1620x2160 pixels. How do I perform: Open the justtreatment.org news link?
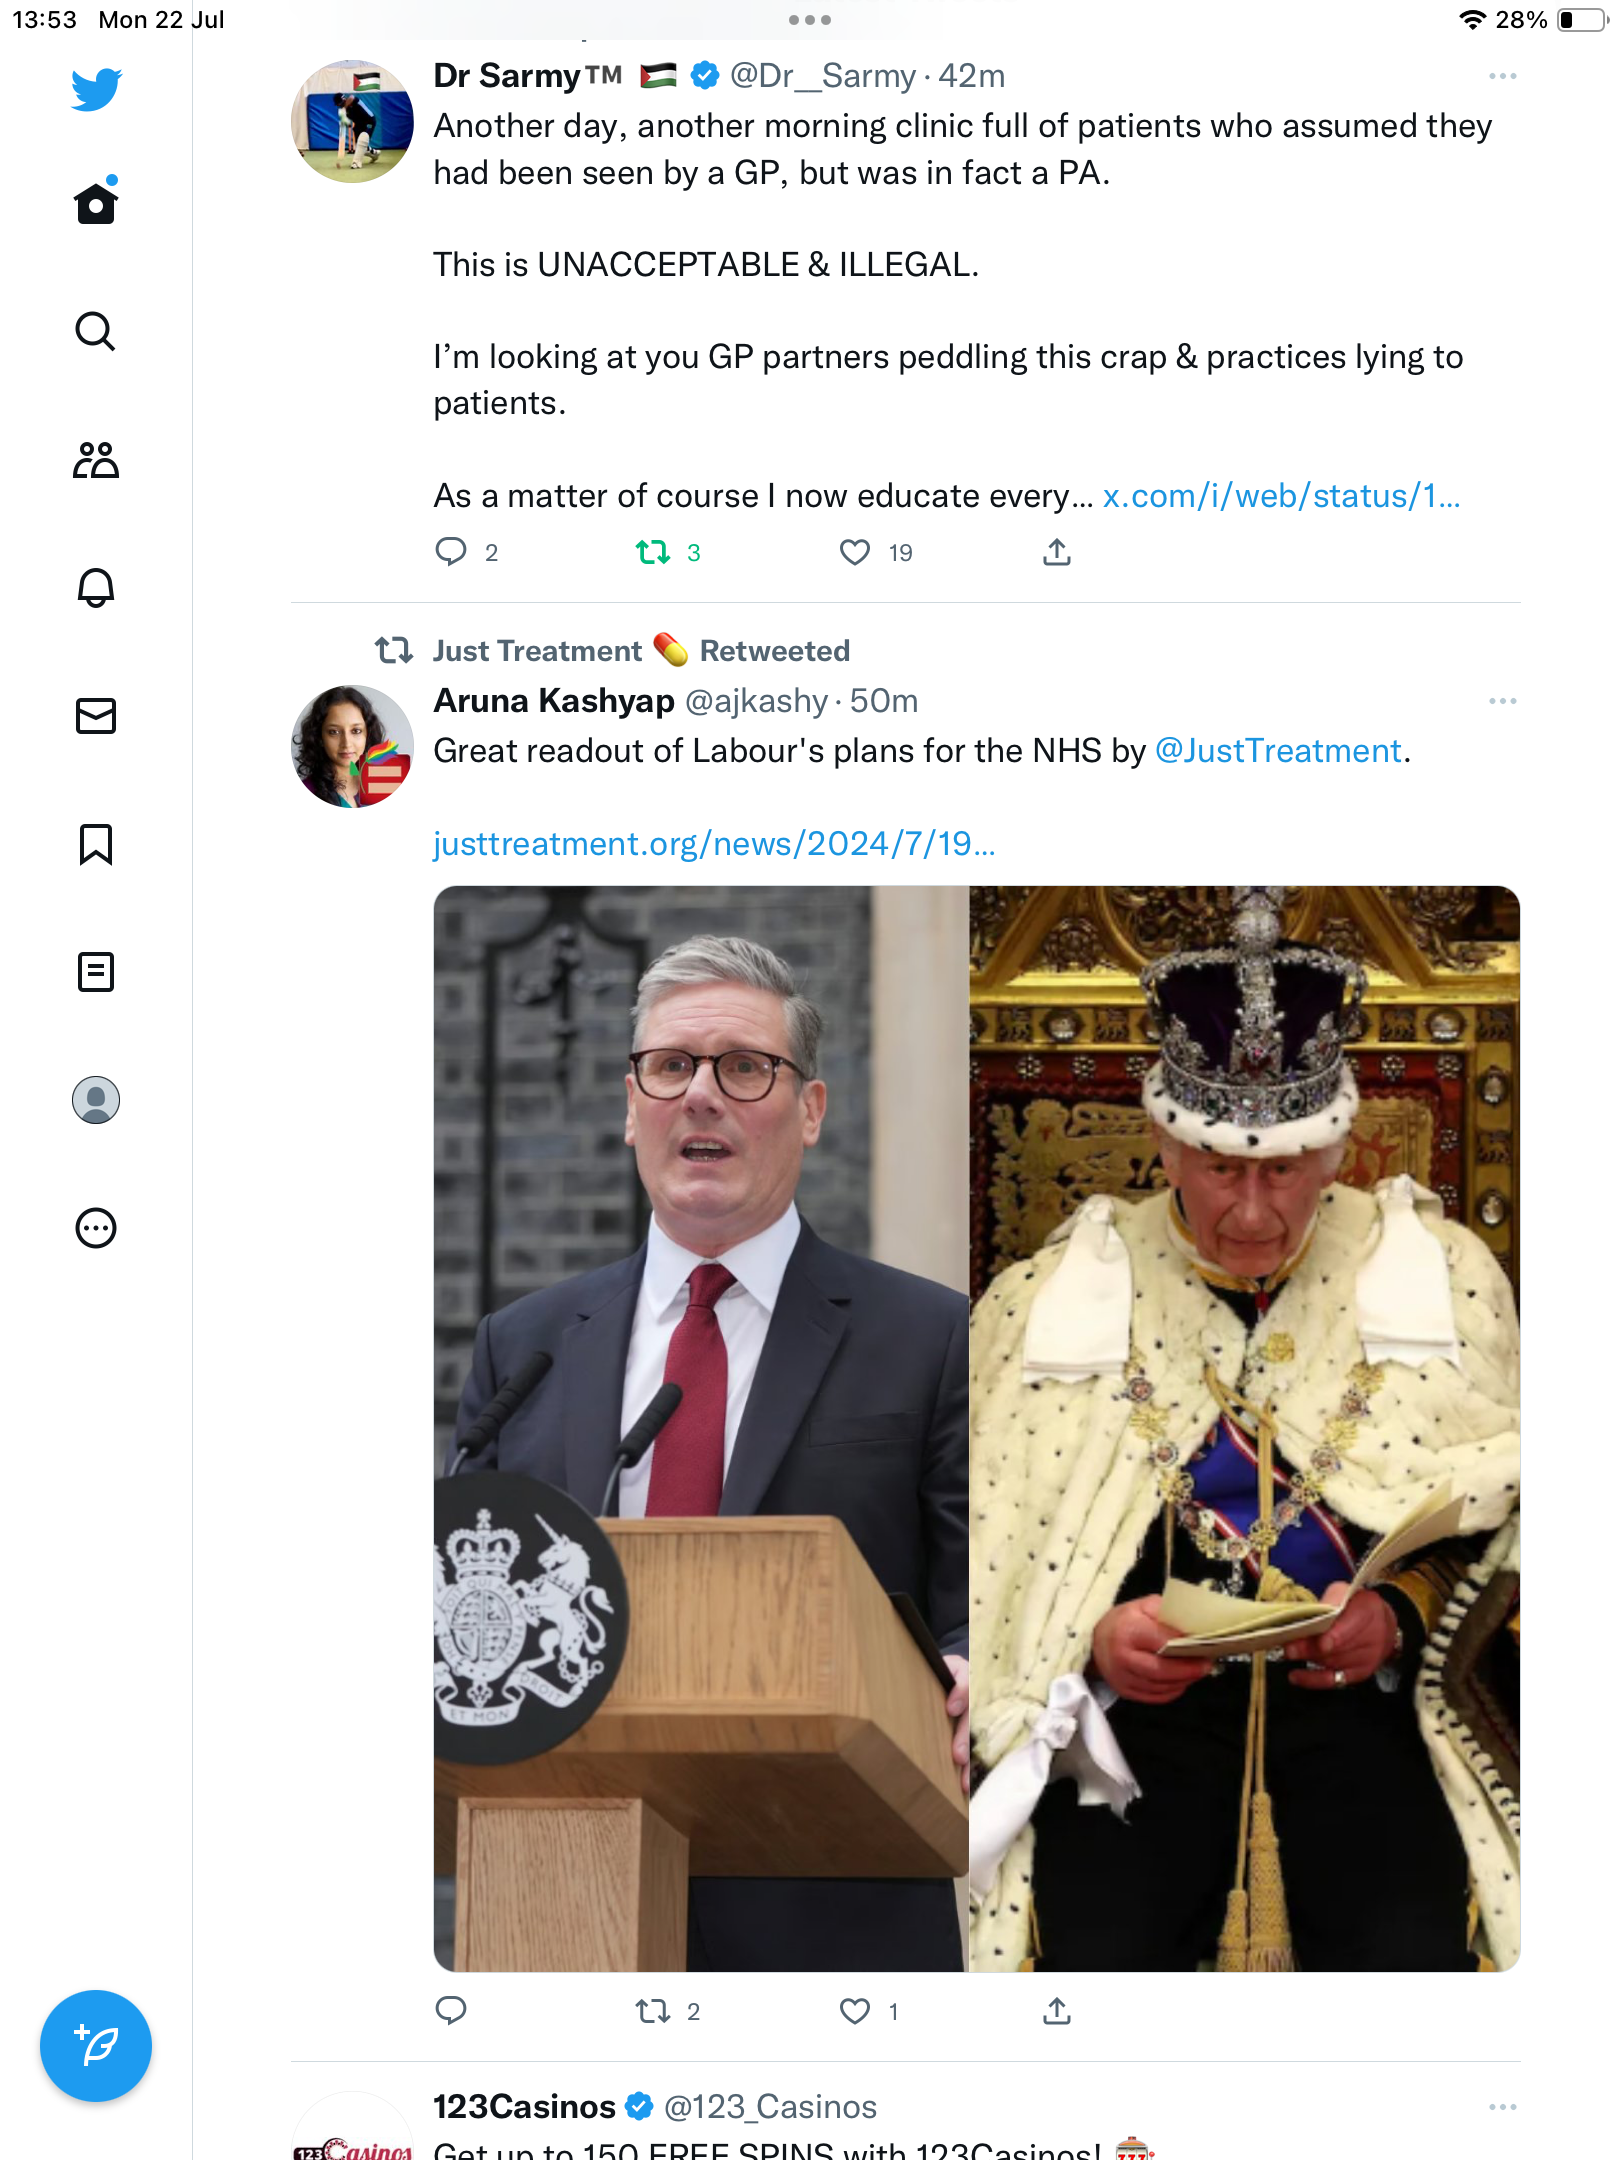click(x=714, y=844)
